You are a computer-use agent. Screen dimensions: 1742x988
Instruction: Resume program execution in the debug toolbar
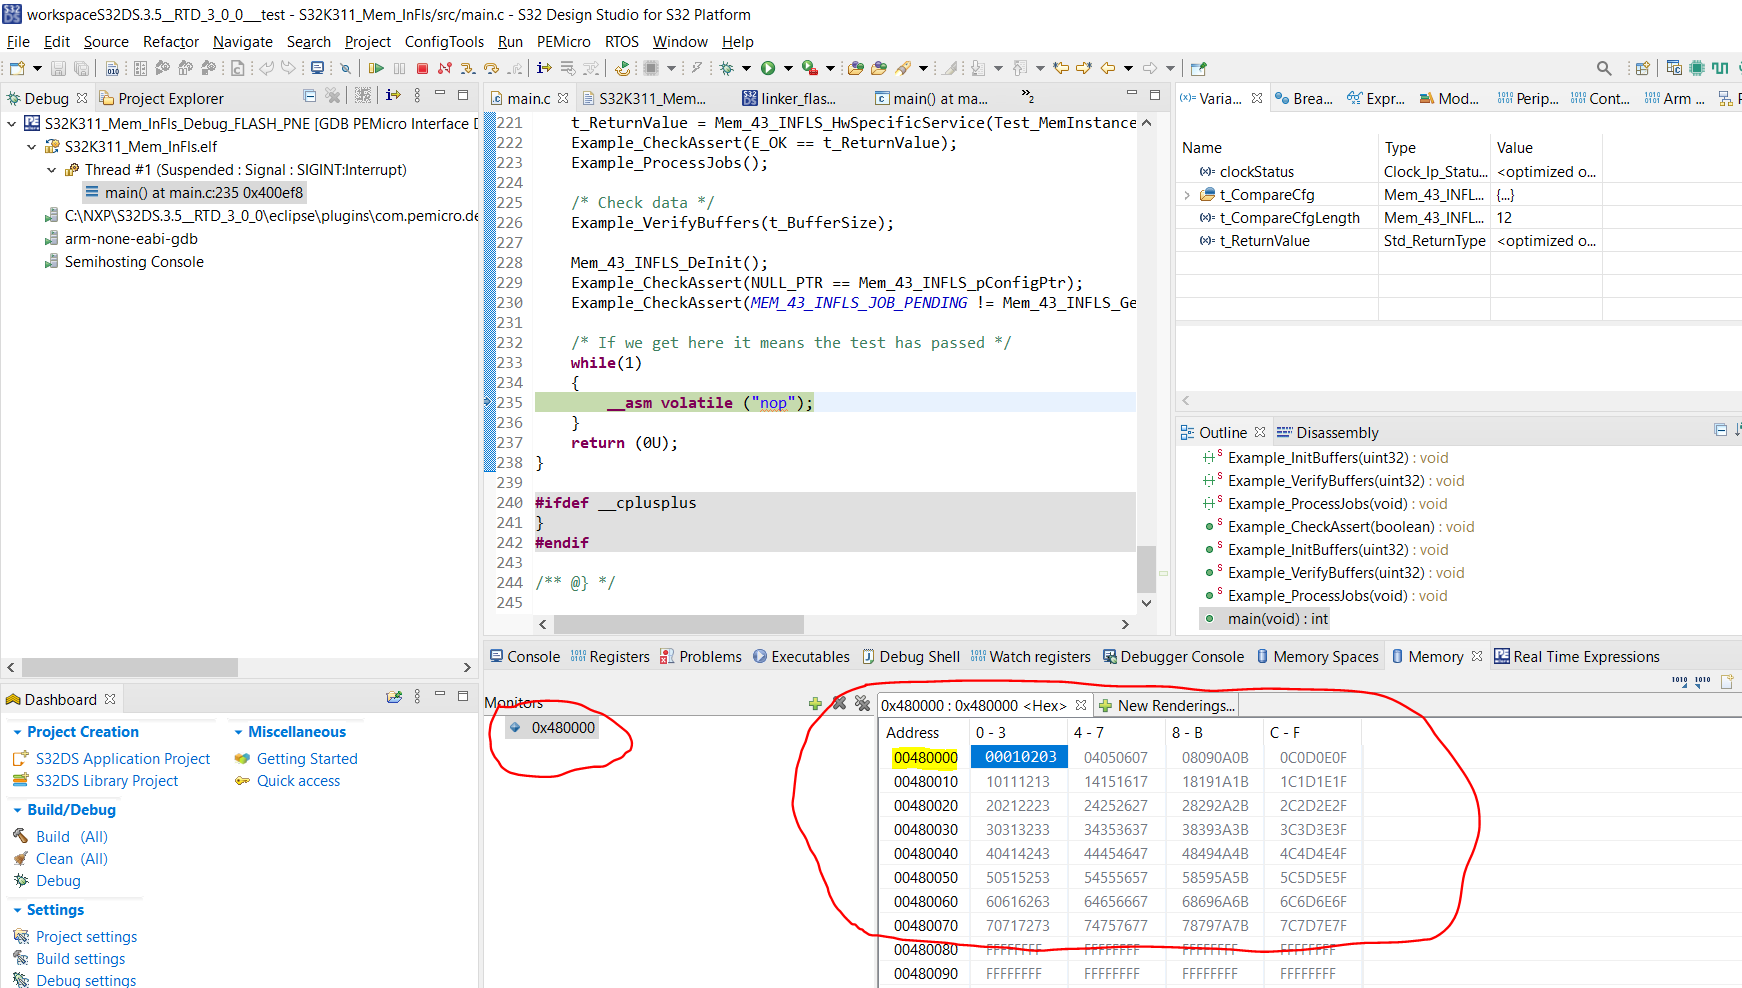tap(376, 68)
